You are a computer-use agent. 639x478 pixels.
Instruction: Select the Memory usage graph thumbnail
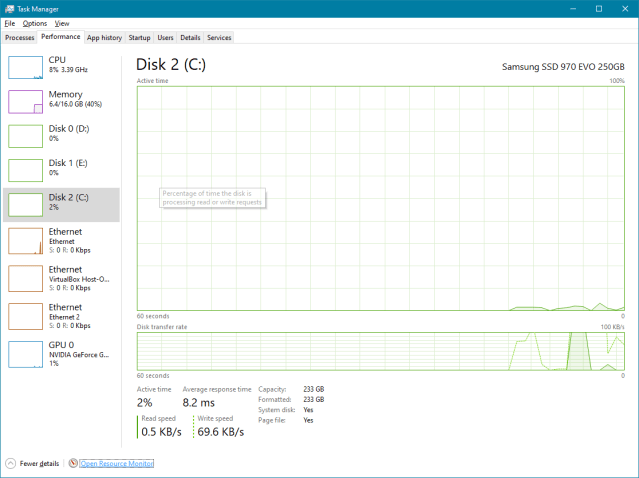[26, 102]
